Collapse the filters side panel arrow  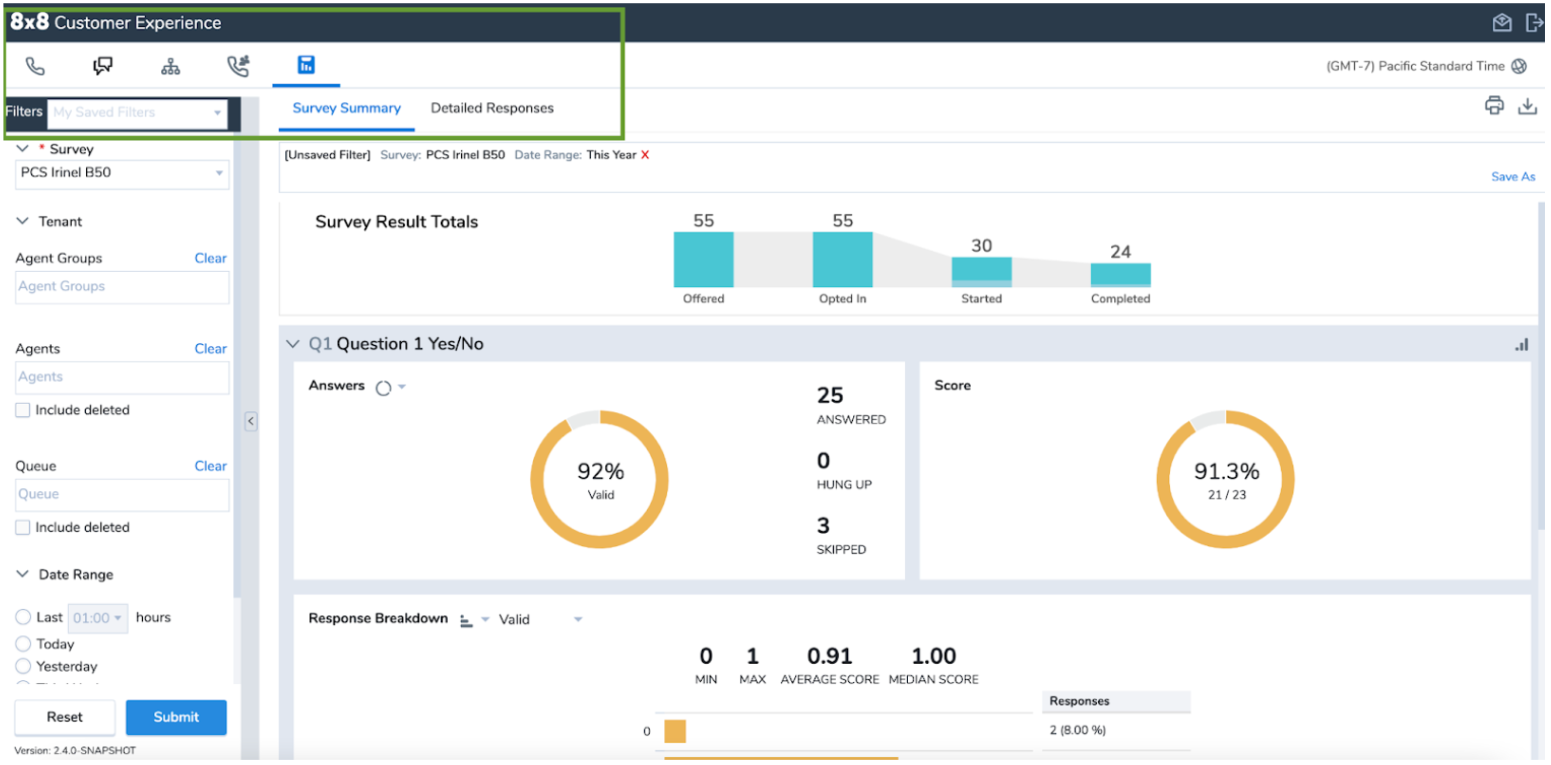coord(251,421)
